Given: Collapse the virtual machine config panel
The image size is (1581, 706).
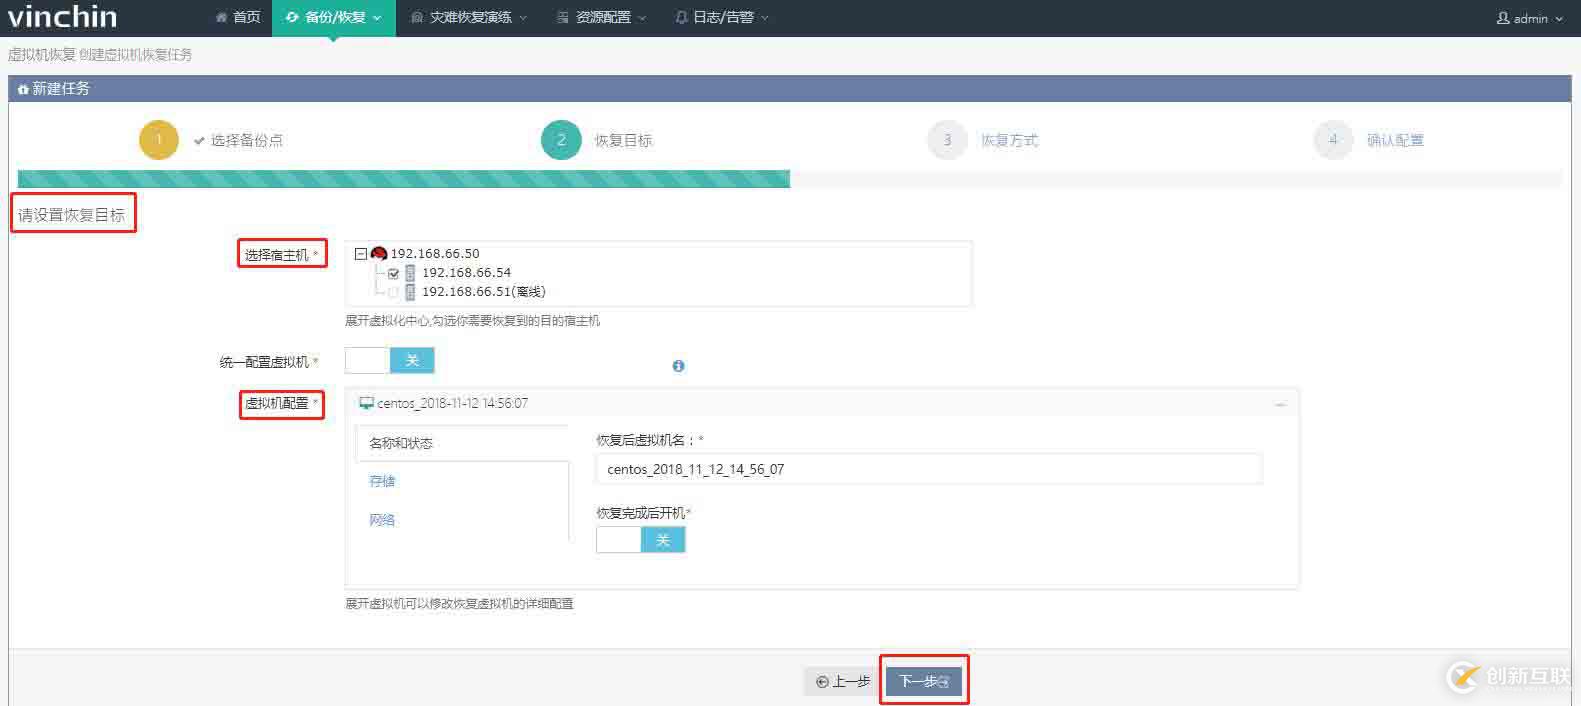Looking at the screenshot, I should (1281, 405).
